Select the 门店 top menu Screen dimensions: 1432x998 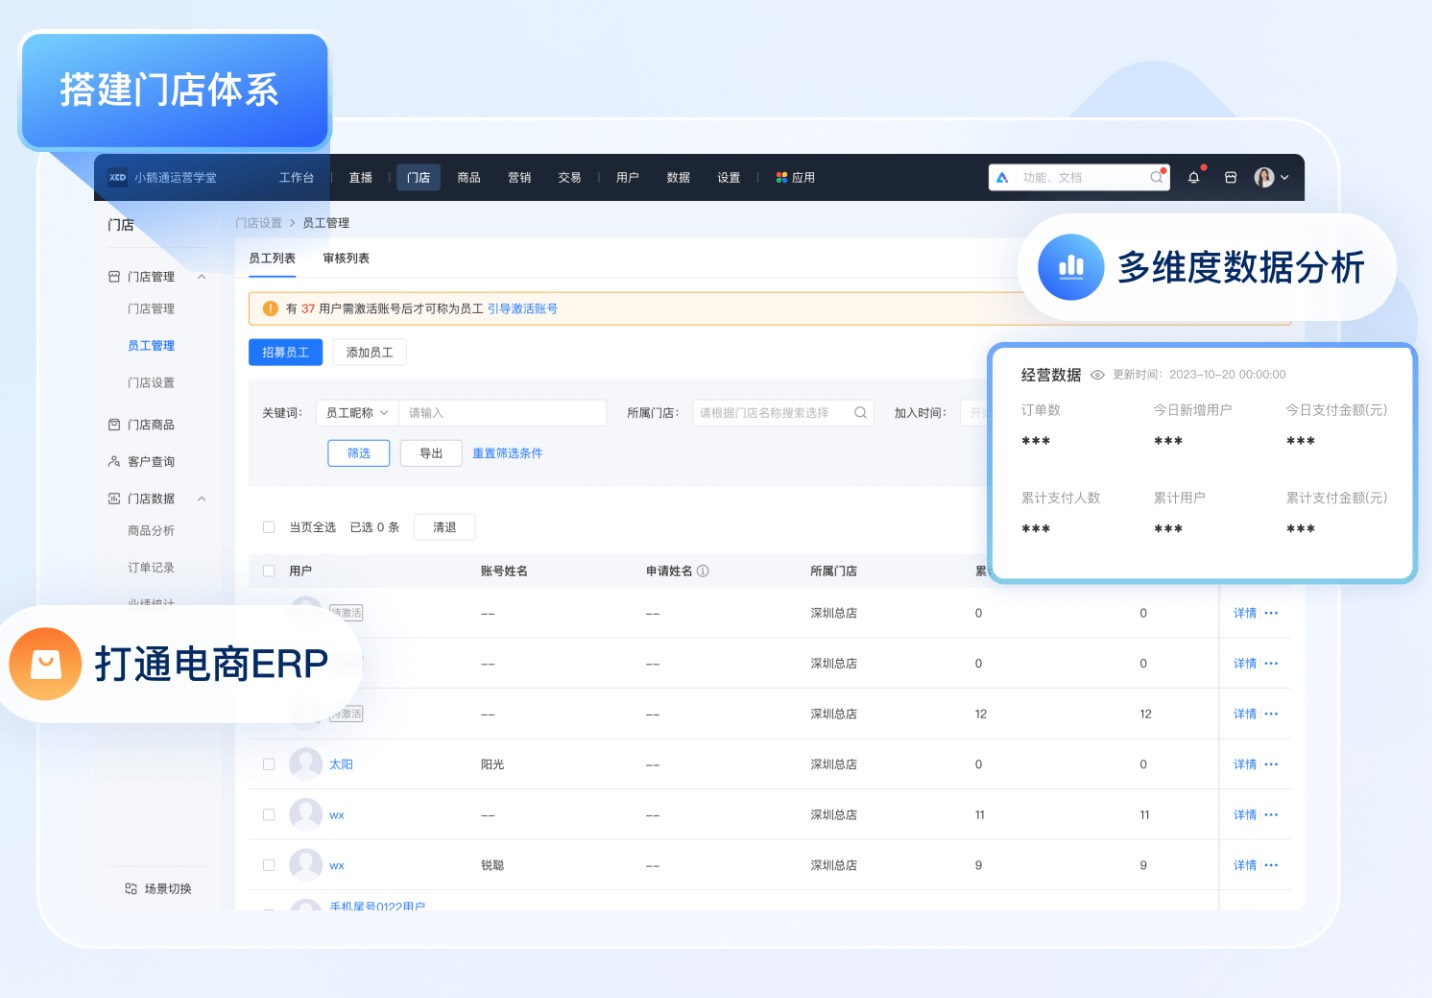click(418, 178)
